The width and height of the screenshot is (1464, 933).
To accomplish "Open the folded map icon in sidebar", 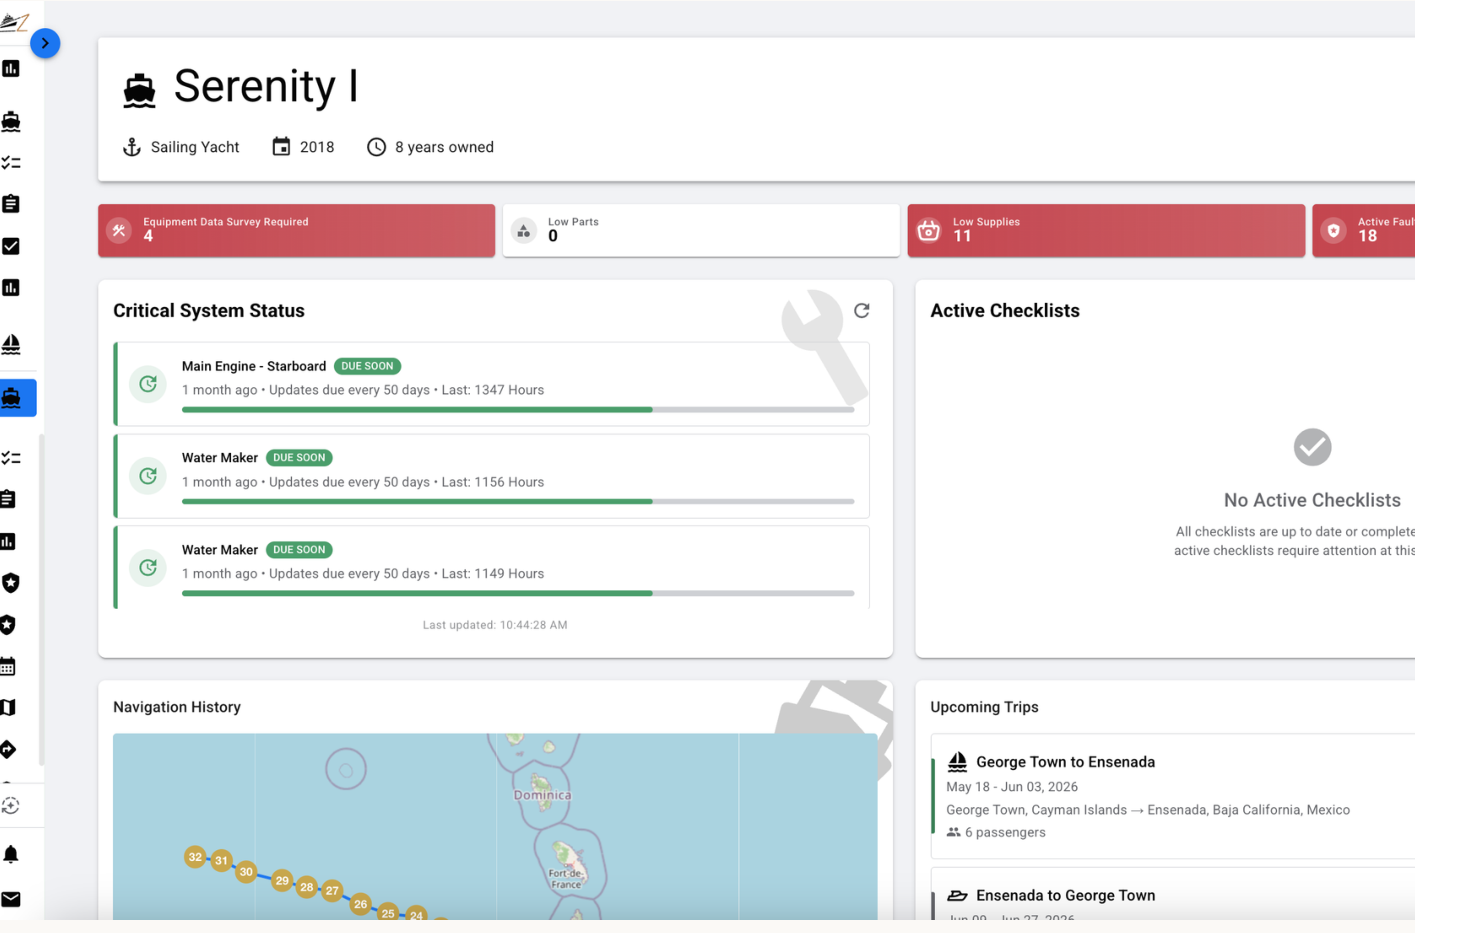I will click(x=8, y=708).
